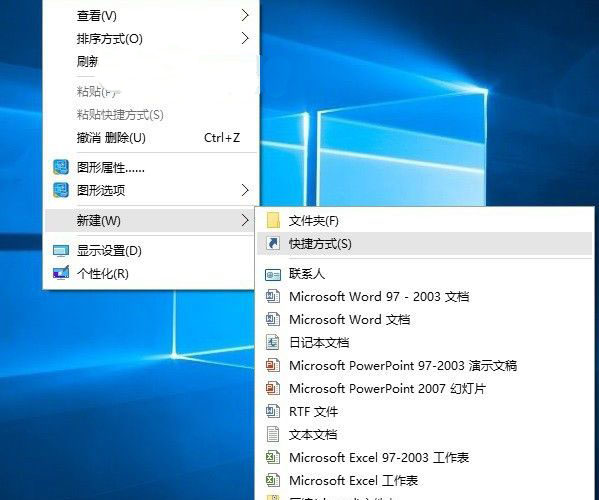Select Microsoft PowerPoint 97-2003 演示文稿

pos(425,365)
